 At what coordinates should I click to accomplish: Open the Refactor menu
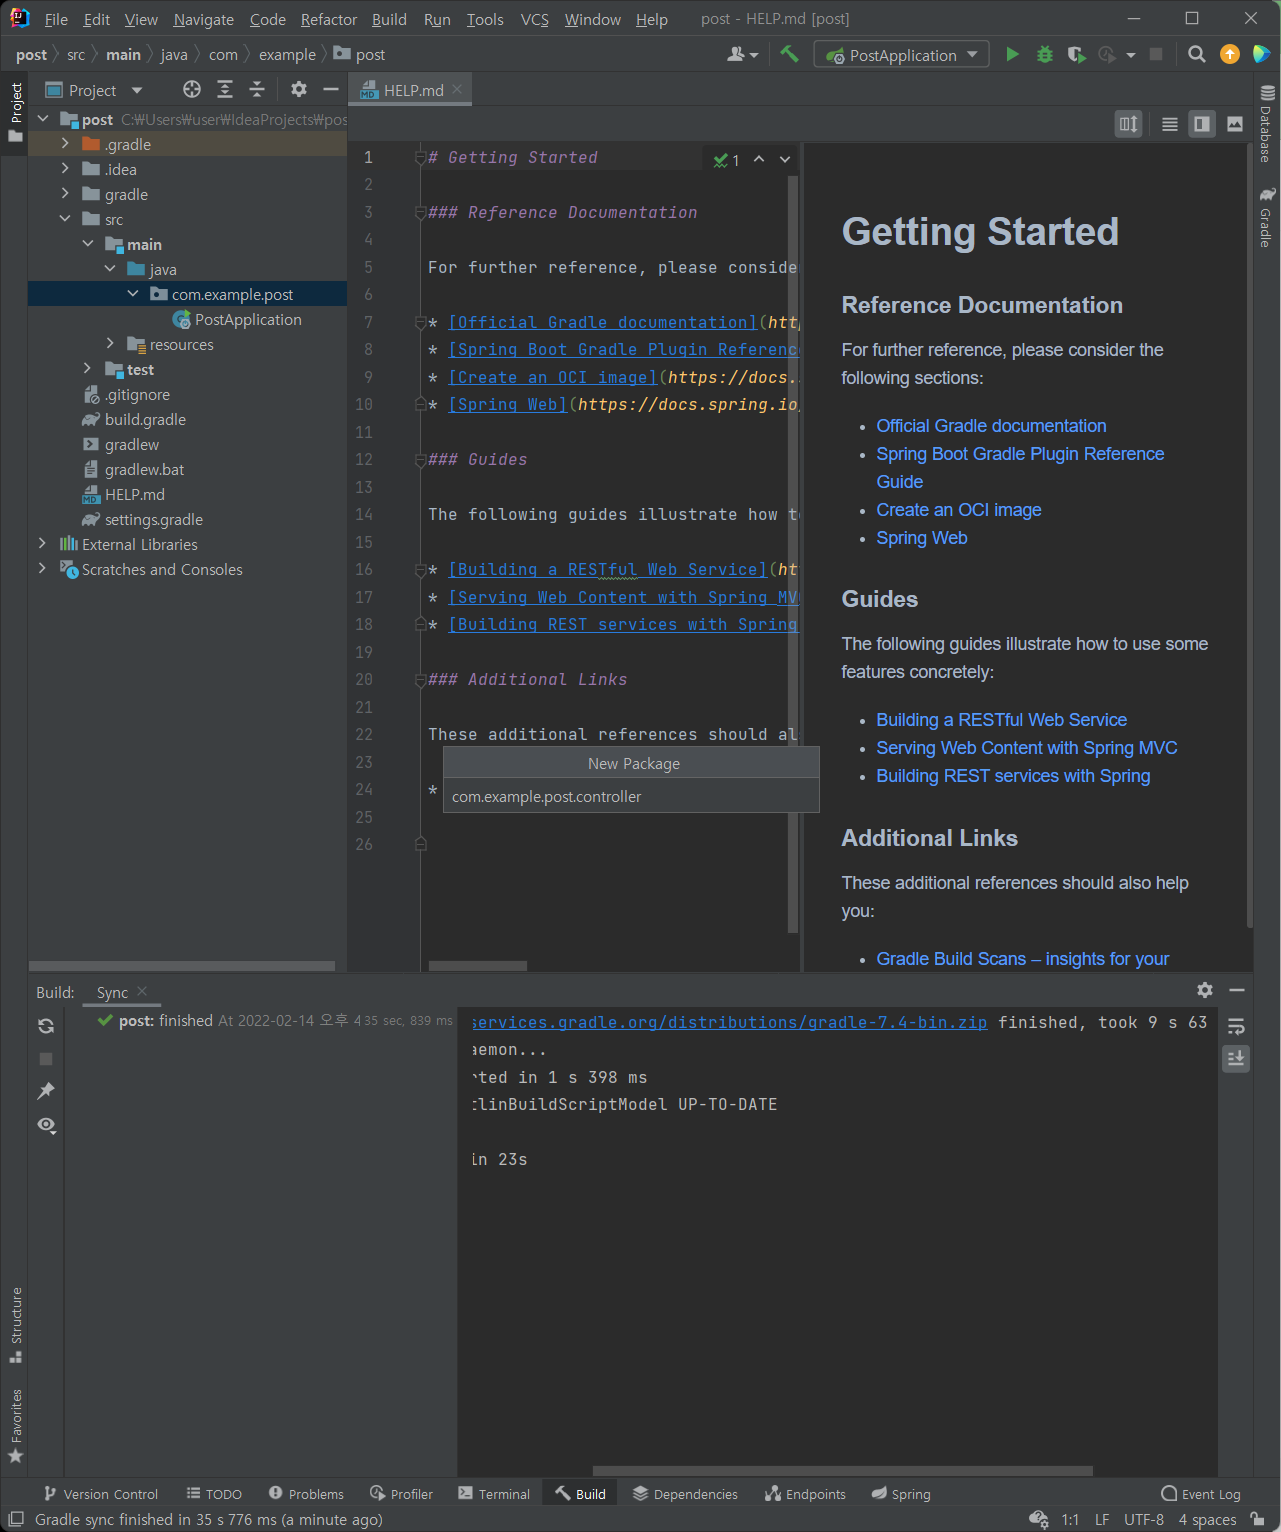coord(329,19)
